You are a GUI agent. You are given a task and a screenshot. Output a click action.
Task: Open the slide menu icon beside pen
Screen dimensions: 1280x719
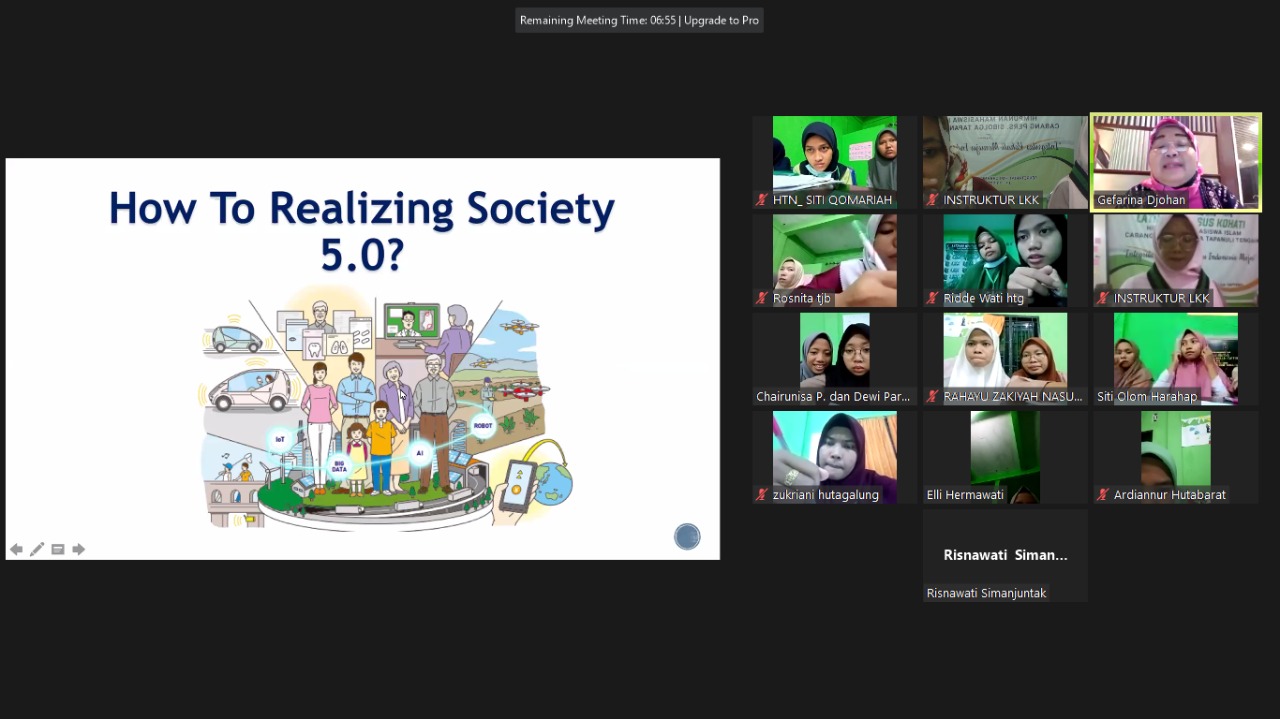tap(58, 549)
